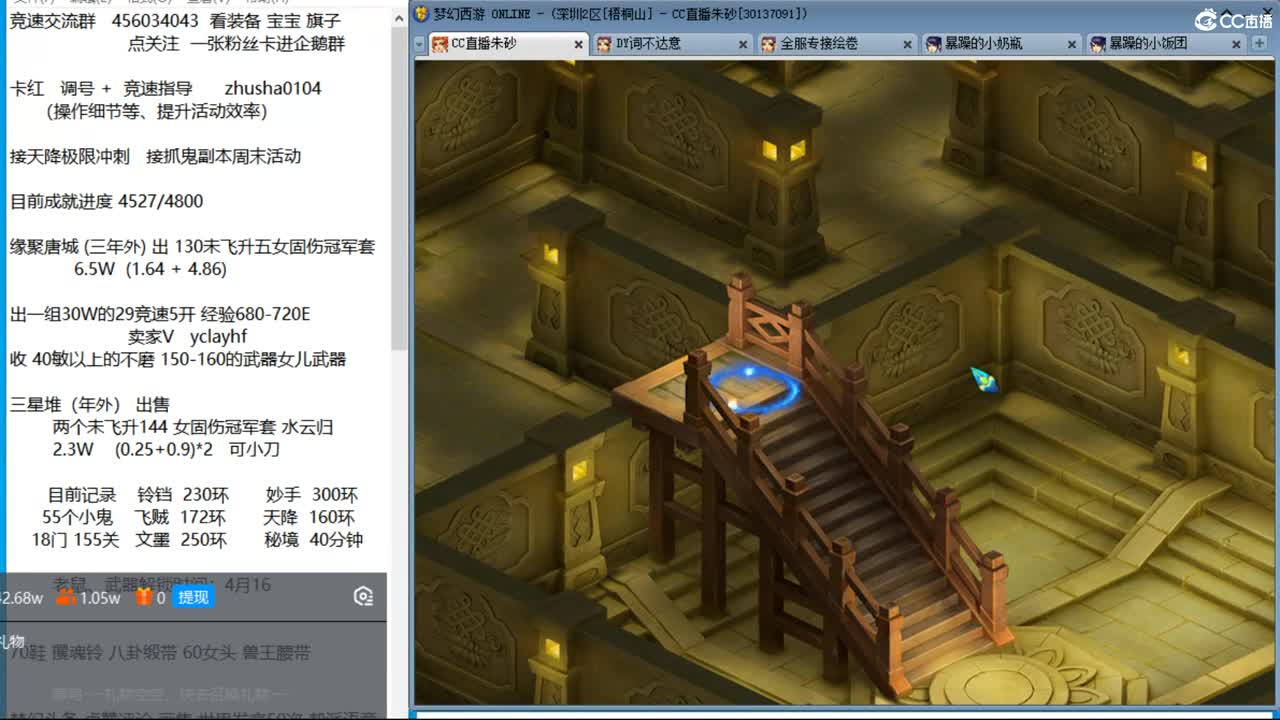The image size is (1280, 720).
Task: Click the 6.5W (1.64 + 4.86) price line
Action: point(150,269)
